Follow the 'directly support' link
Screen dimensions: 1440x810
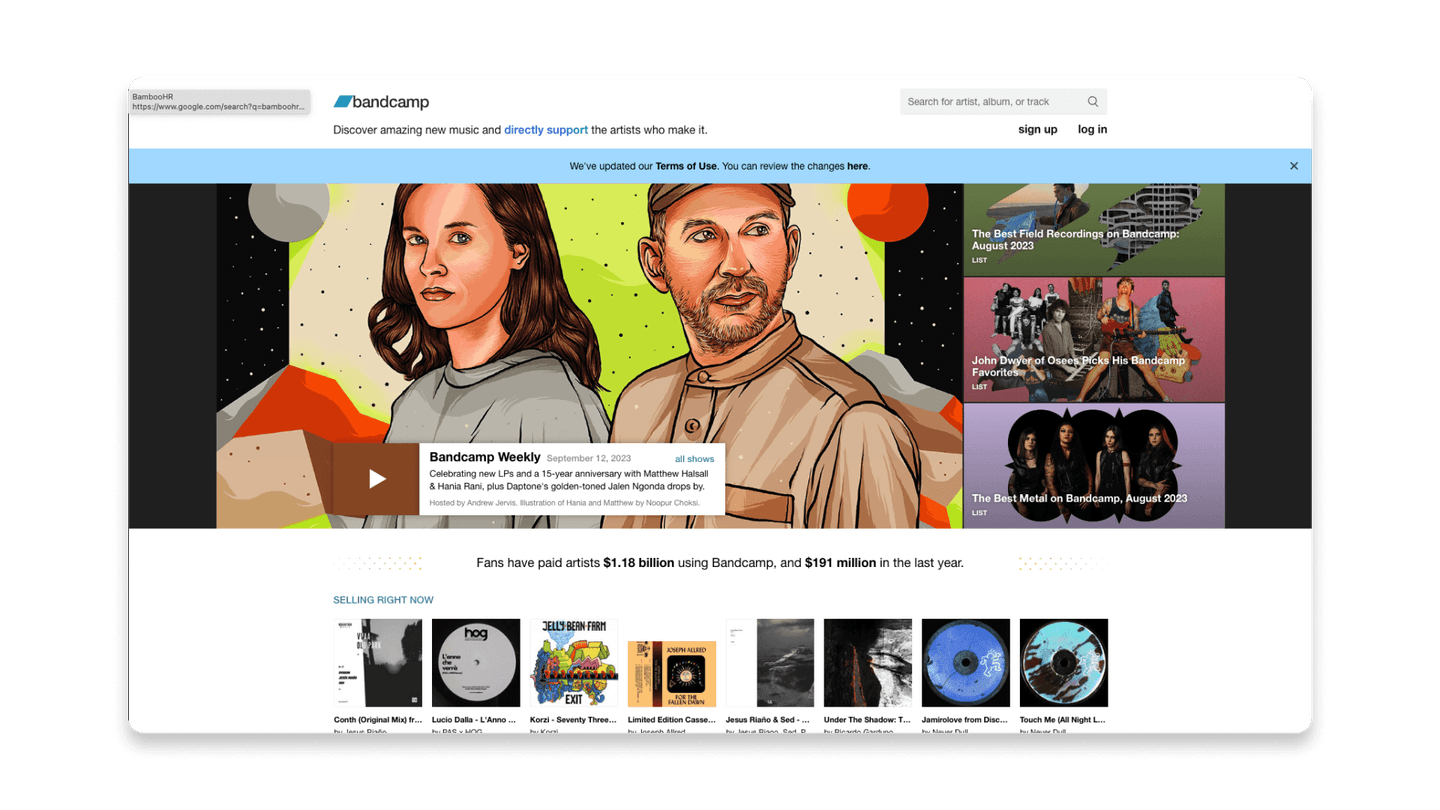pyautogui.click(x=546, y=130)
